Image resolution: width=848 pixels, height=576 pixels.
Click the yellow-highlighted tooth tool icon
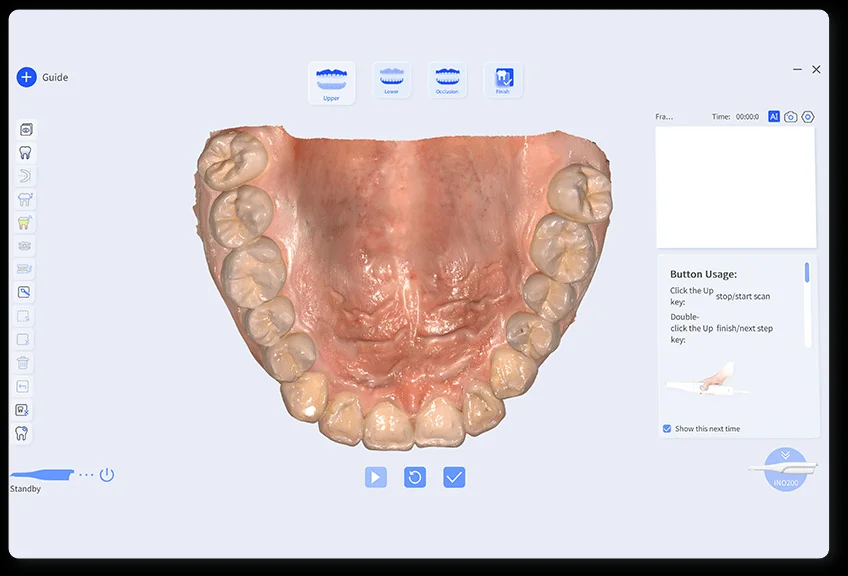click(x=25, y=223)
